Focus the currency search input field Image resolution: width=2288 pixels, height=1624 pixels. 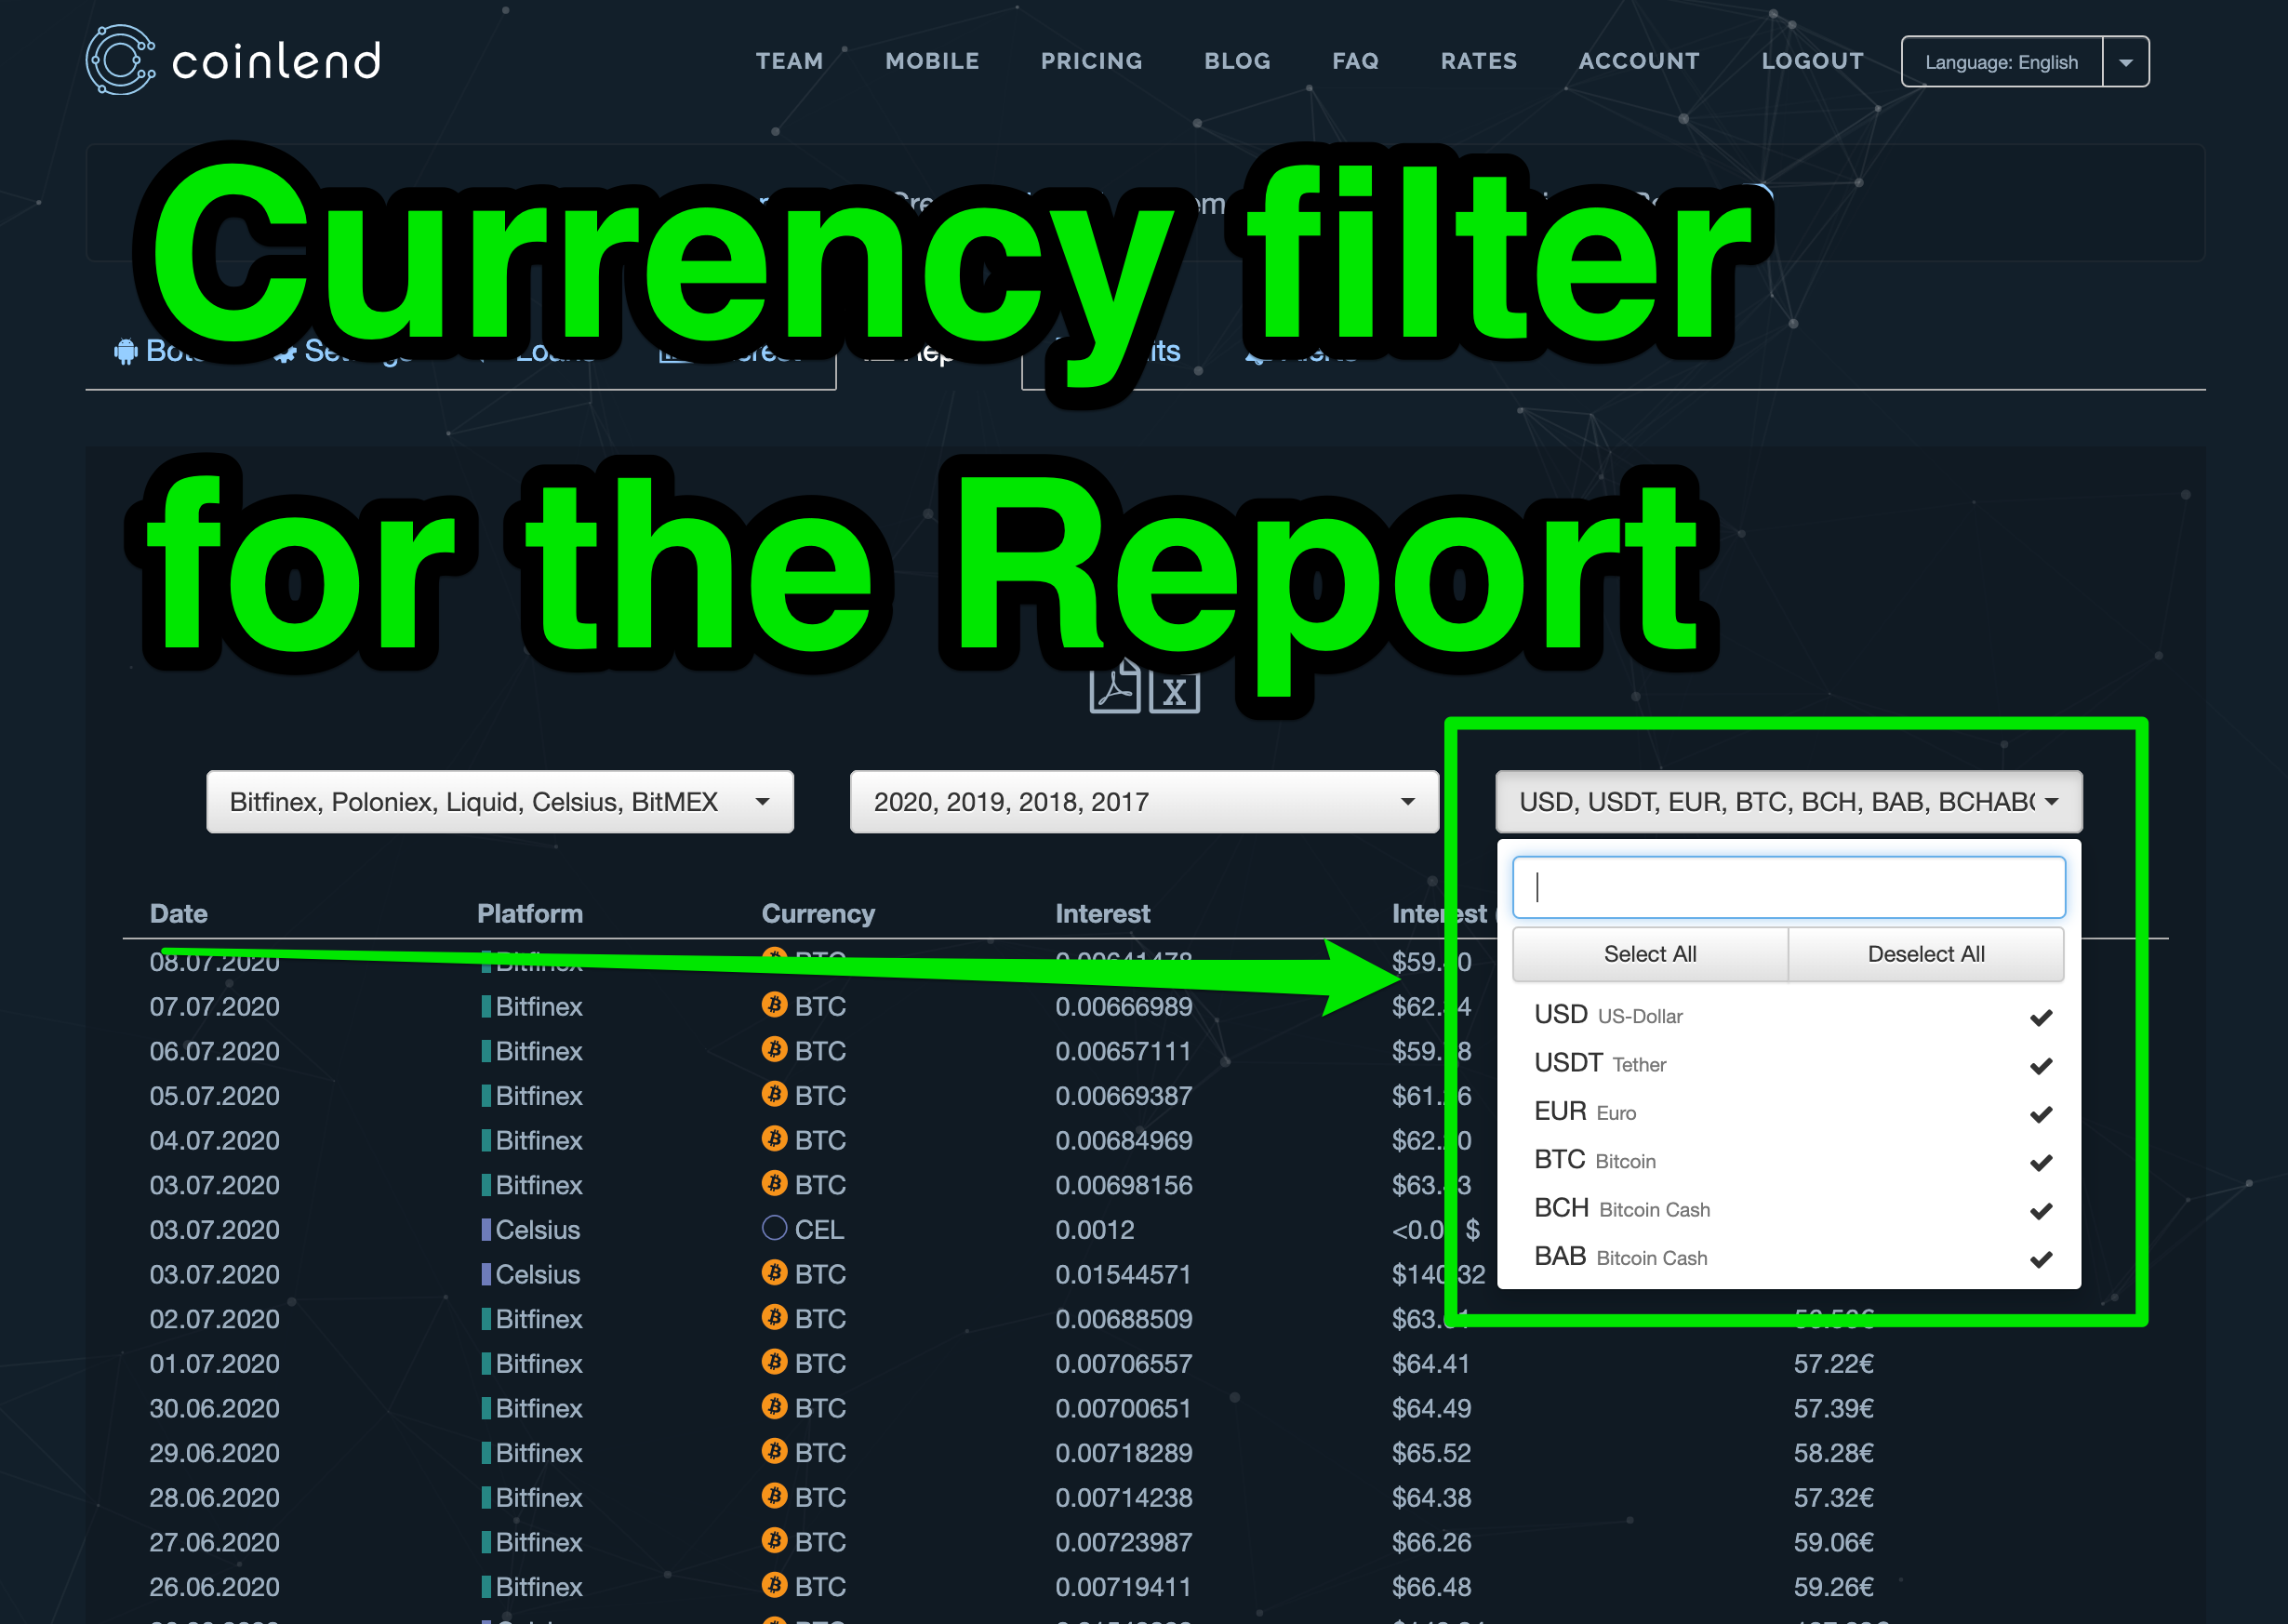pyautogui.click(x=1787, y=887)
